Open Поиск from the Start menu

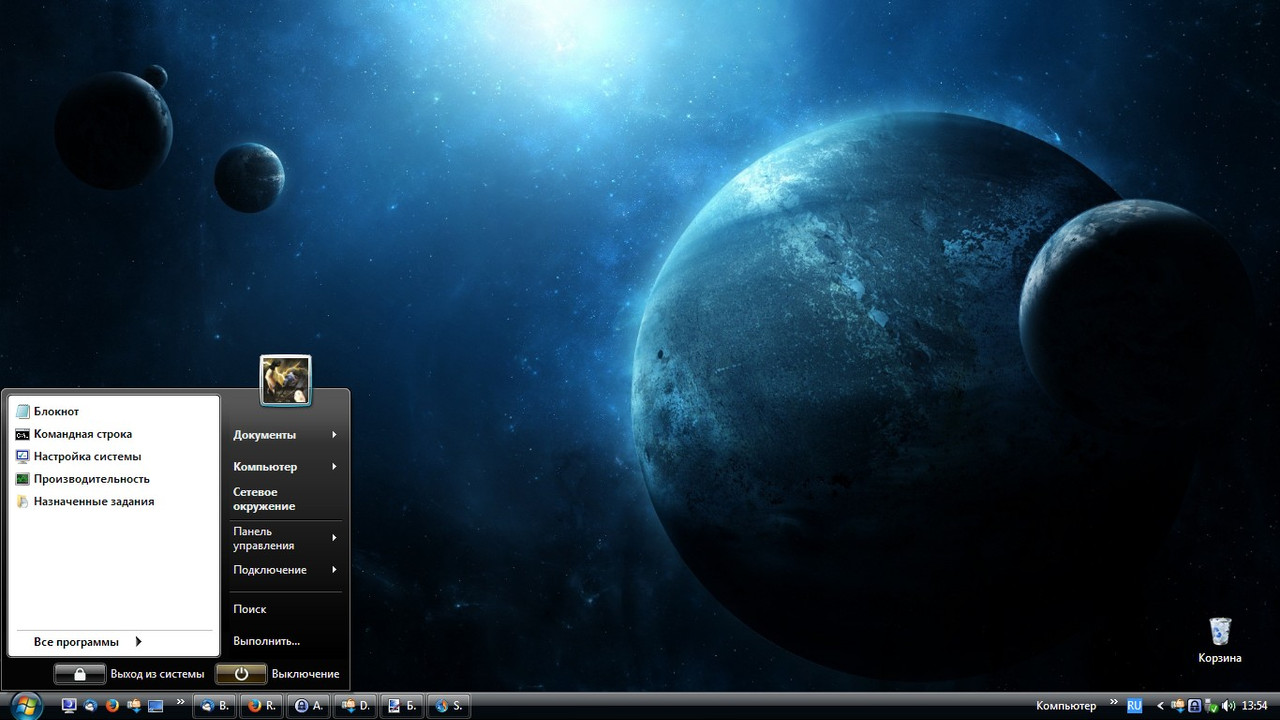[250, 609]
